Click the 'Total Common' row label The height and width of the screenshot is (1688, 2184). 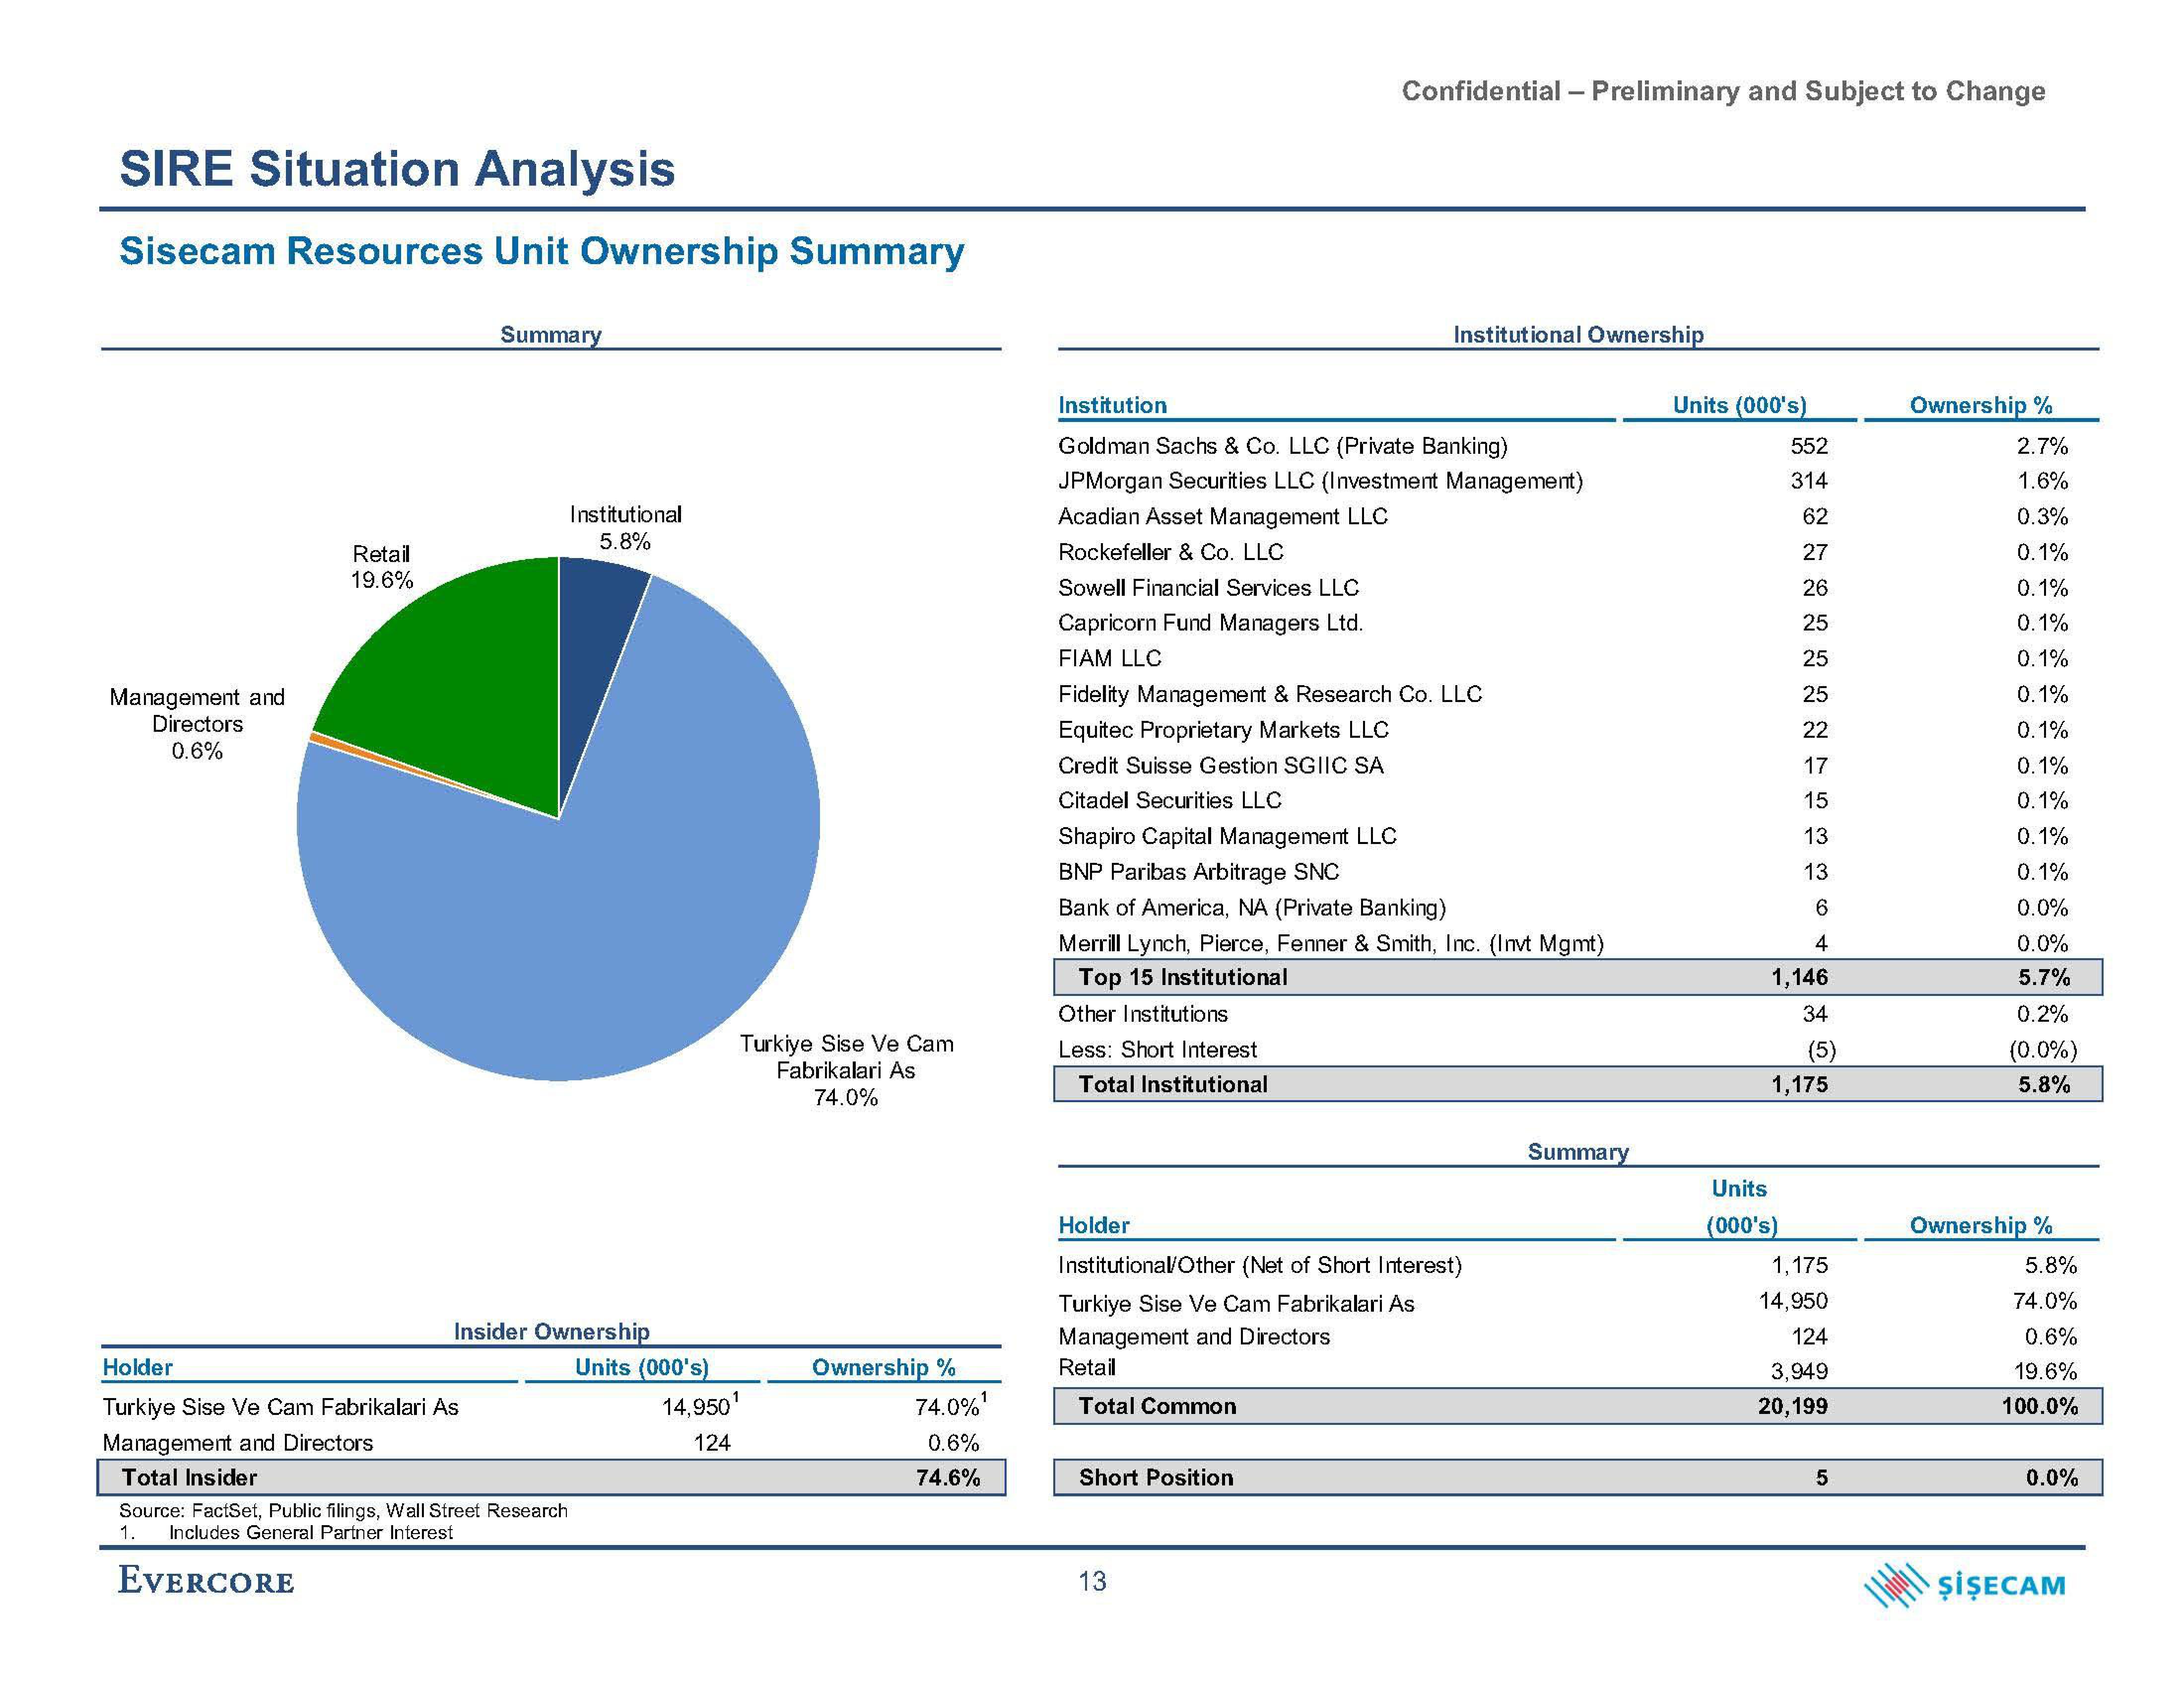1157,1407
